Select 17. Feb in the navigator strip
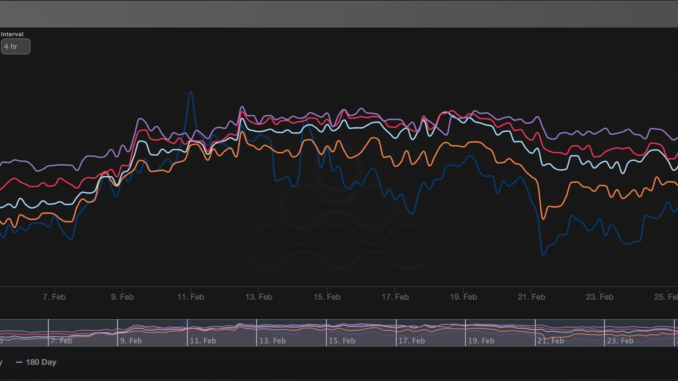 coord(411,341)
